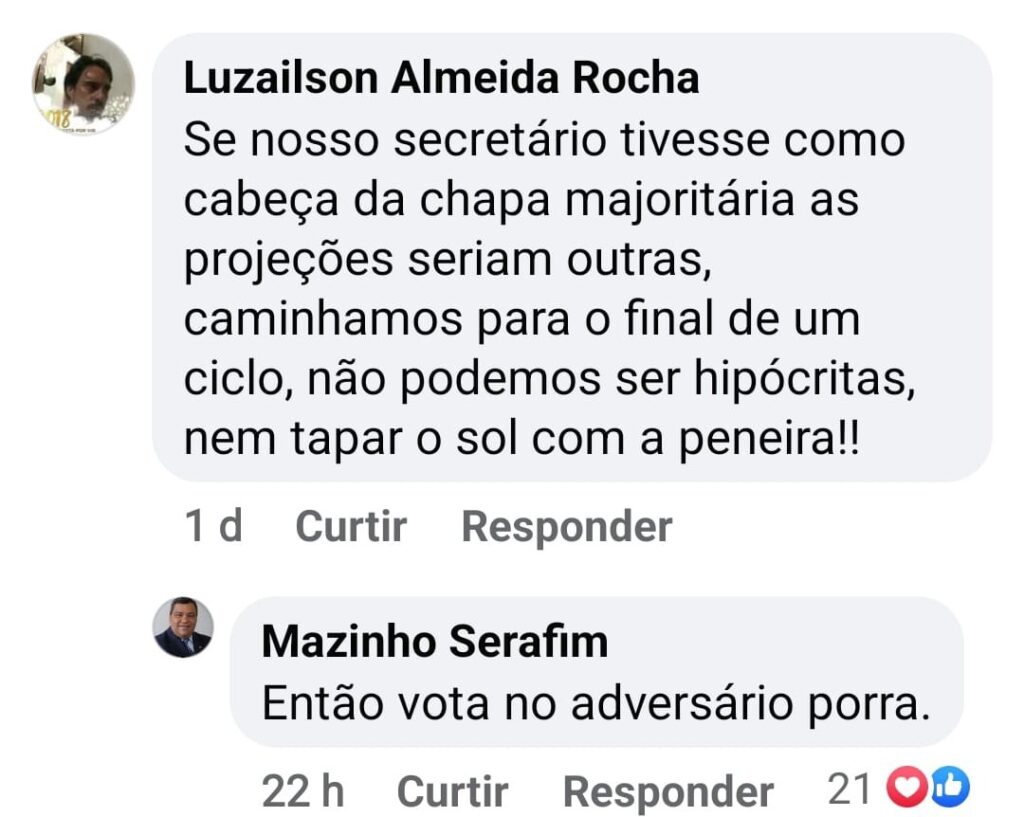The height and width of the screenshot is (817, 1024).
Task: Click the line "Se nosso secretário tivesse como"
Action: [544, 140]
